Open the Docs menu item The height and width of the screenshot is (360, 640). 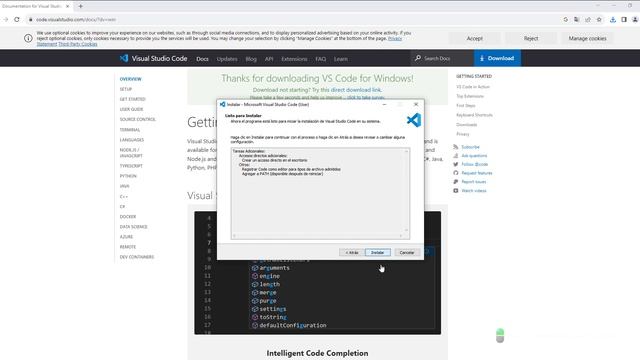click(202, 59)
